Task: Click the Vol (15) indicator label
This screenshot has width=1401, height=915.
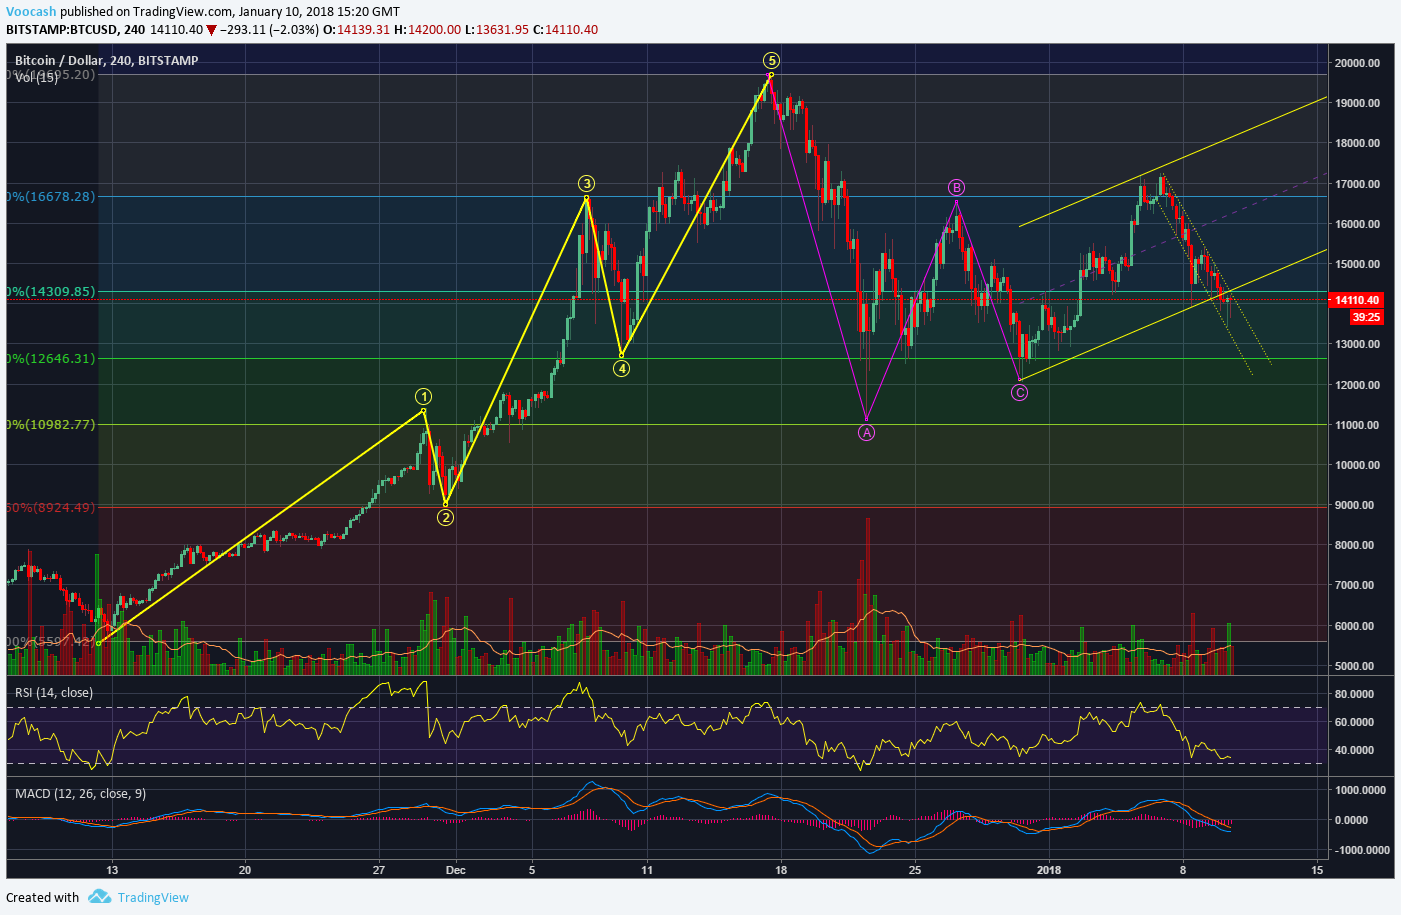Action: [x=36, y=77]
